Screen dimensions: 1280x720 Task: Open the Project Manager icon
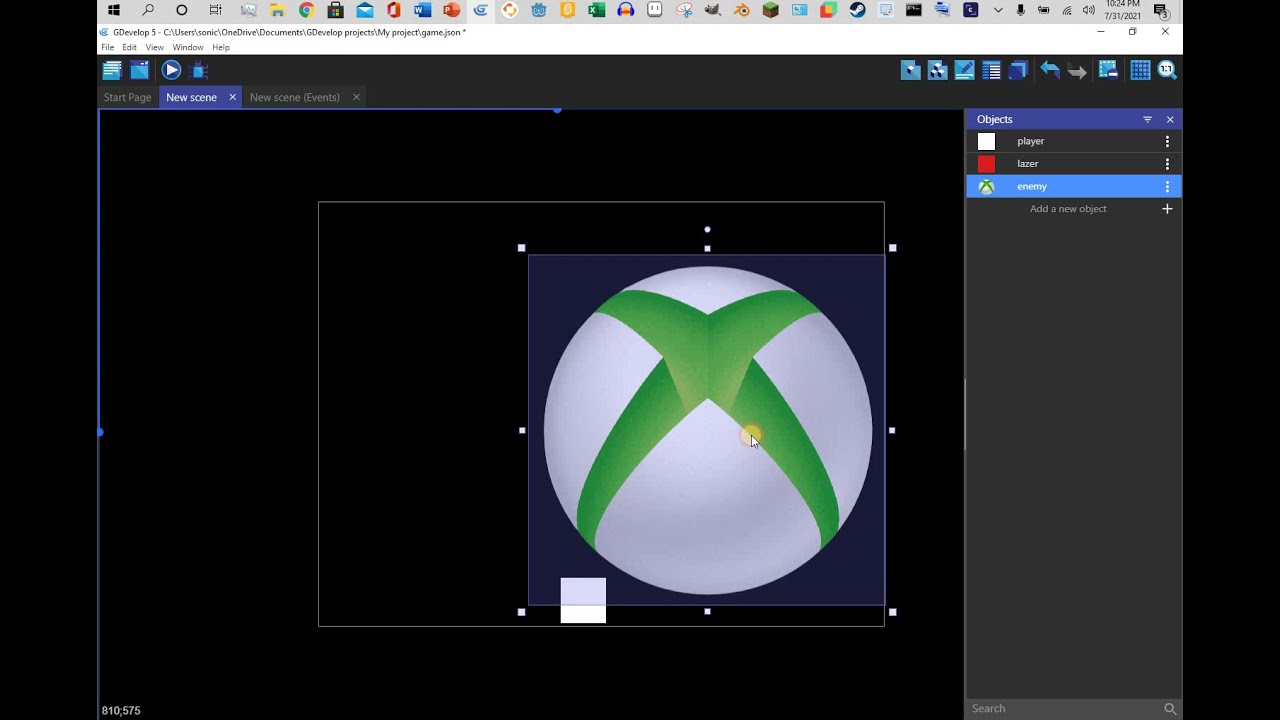[112, 70]
